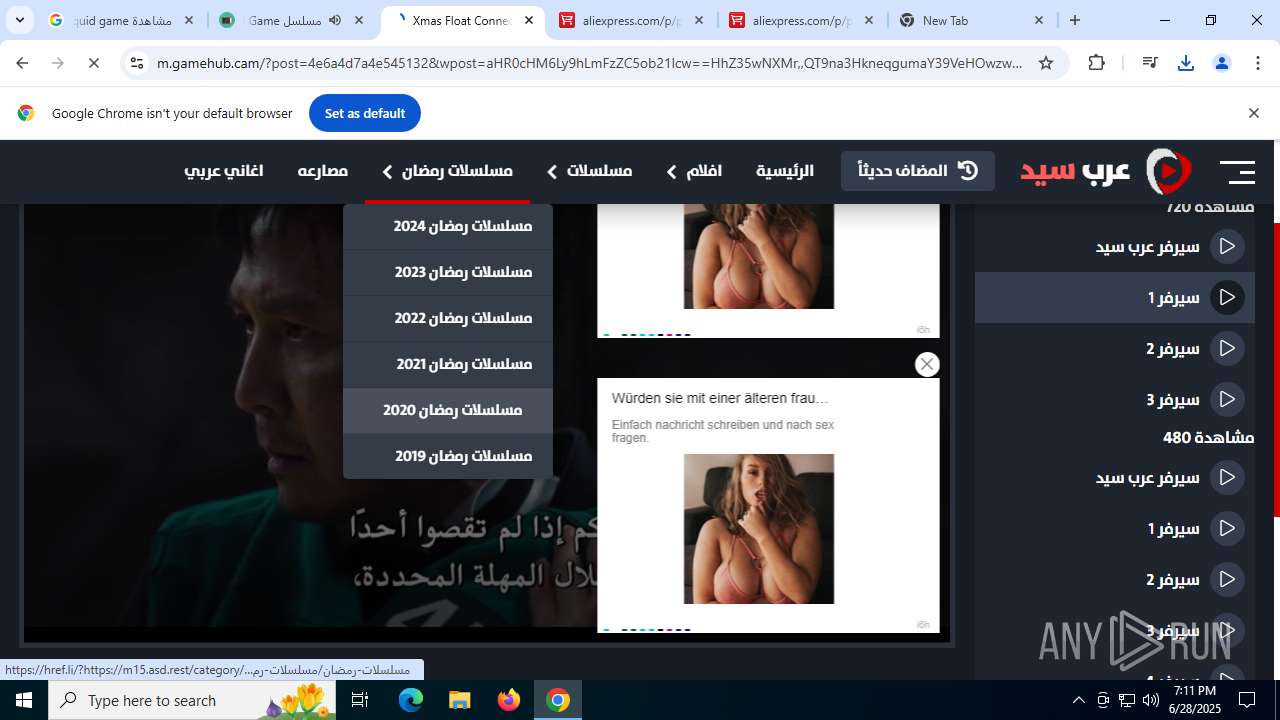Switch to the Xmas Float Connect tab
This screenshot has width=1280, height=720.
pos(463,20)
